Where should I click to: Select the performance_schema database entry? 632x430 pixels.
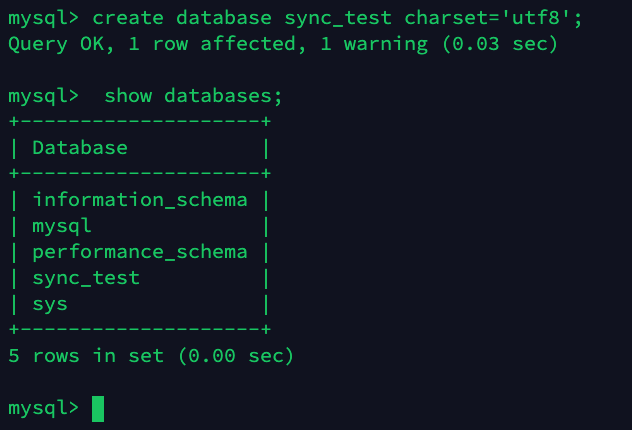pyautogui.click(x=139, y=251)
